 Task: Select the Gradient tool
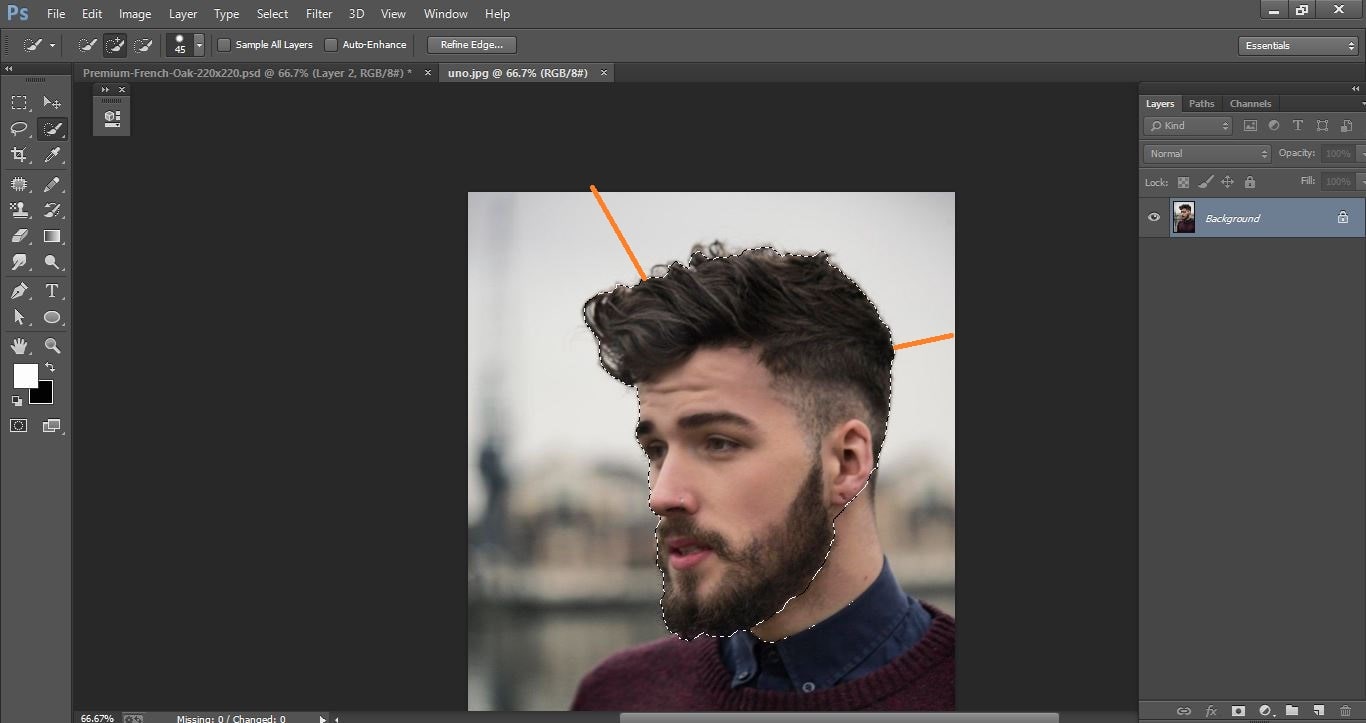click(x=52, y=236)
